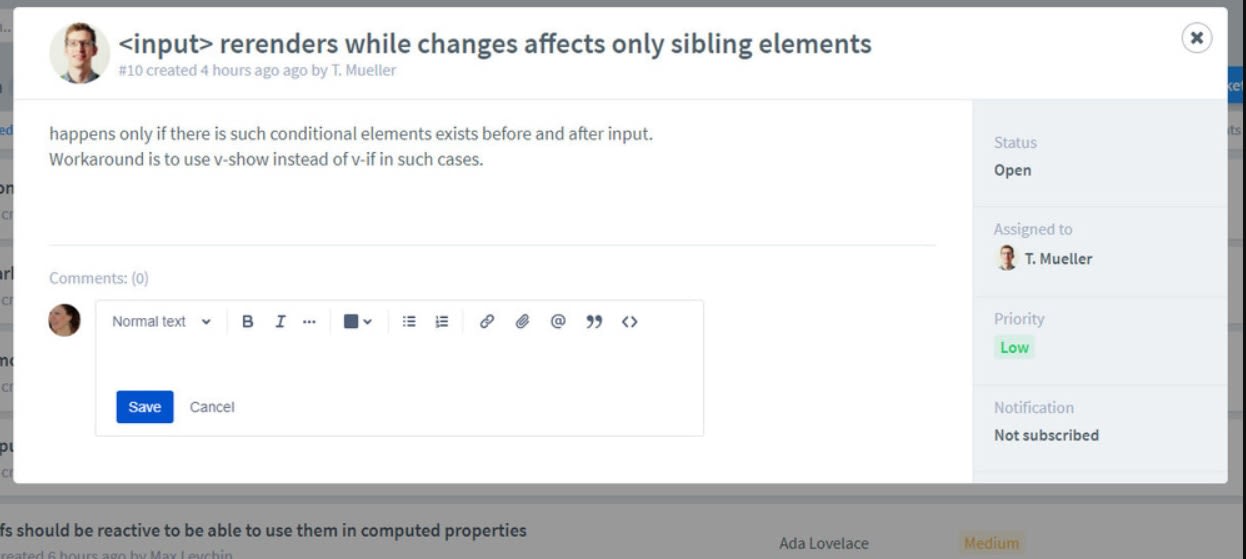Viewport: 1246px width, 559px height.
Task: Insert a bulleted list
Action: coord(409,322)
